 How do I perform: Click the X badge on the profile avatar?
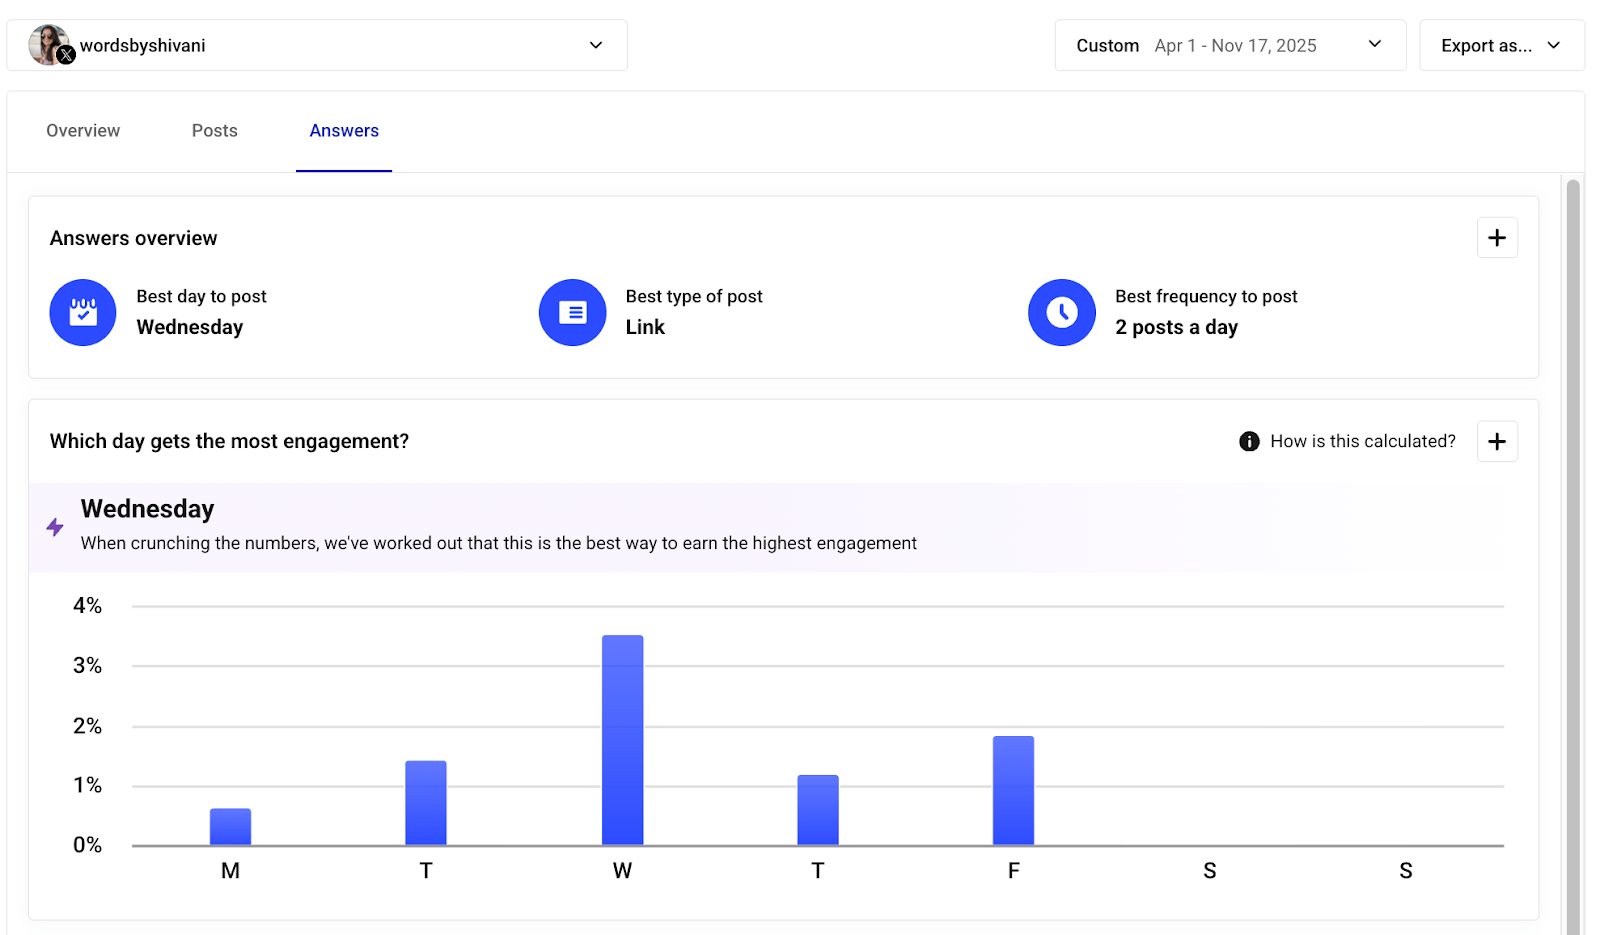(67, 56)
